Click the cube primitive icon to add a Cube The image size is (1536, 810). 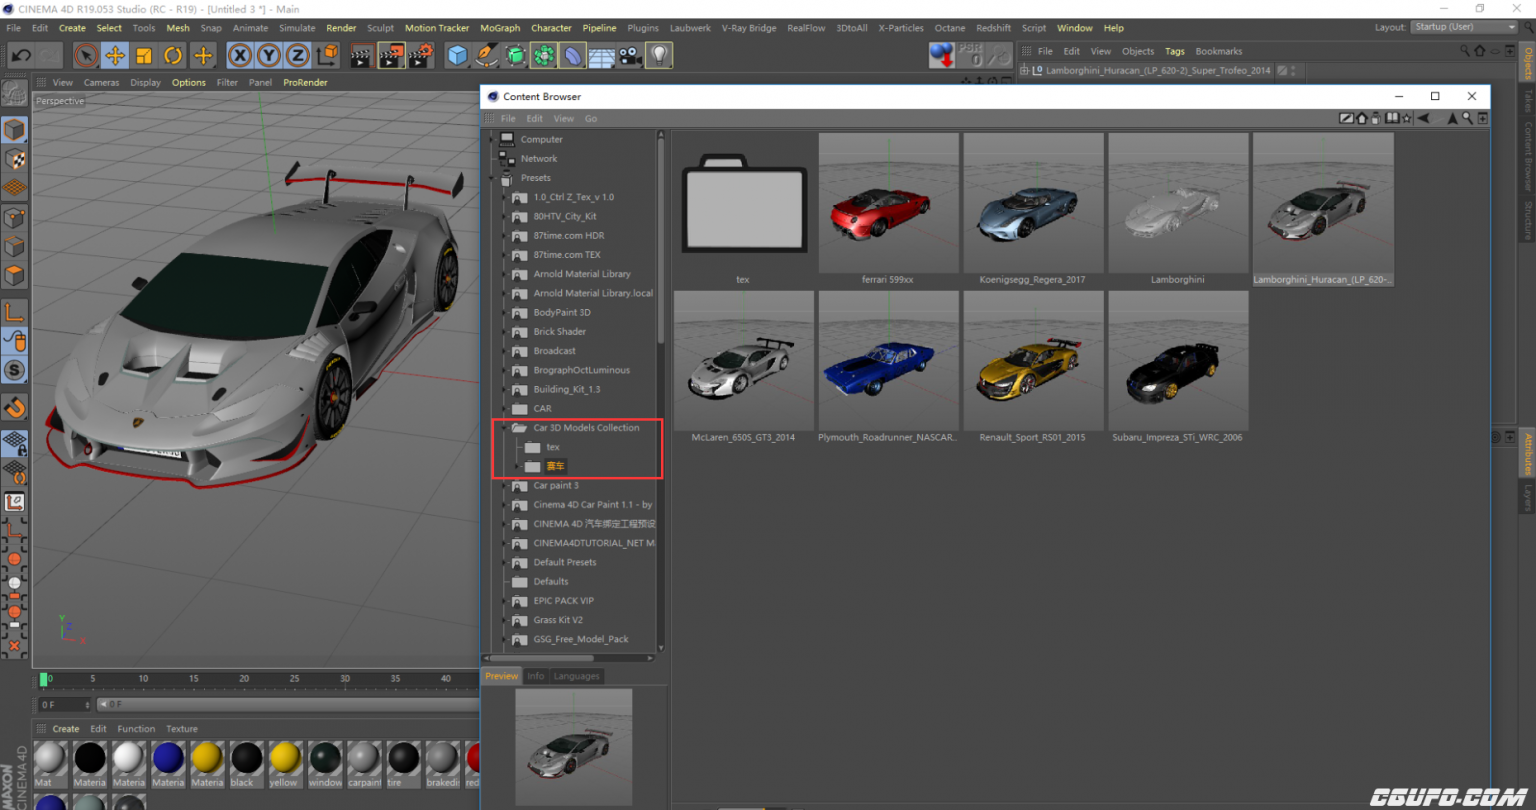[458, 56]
